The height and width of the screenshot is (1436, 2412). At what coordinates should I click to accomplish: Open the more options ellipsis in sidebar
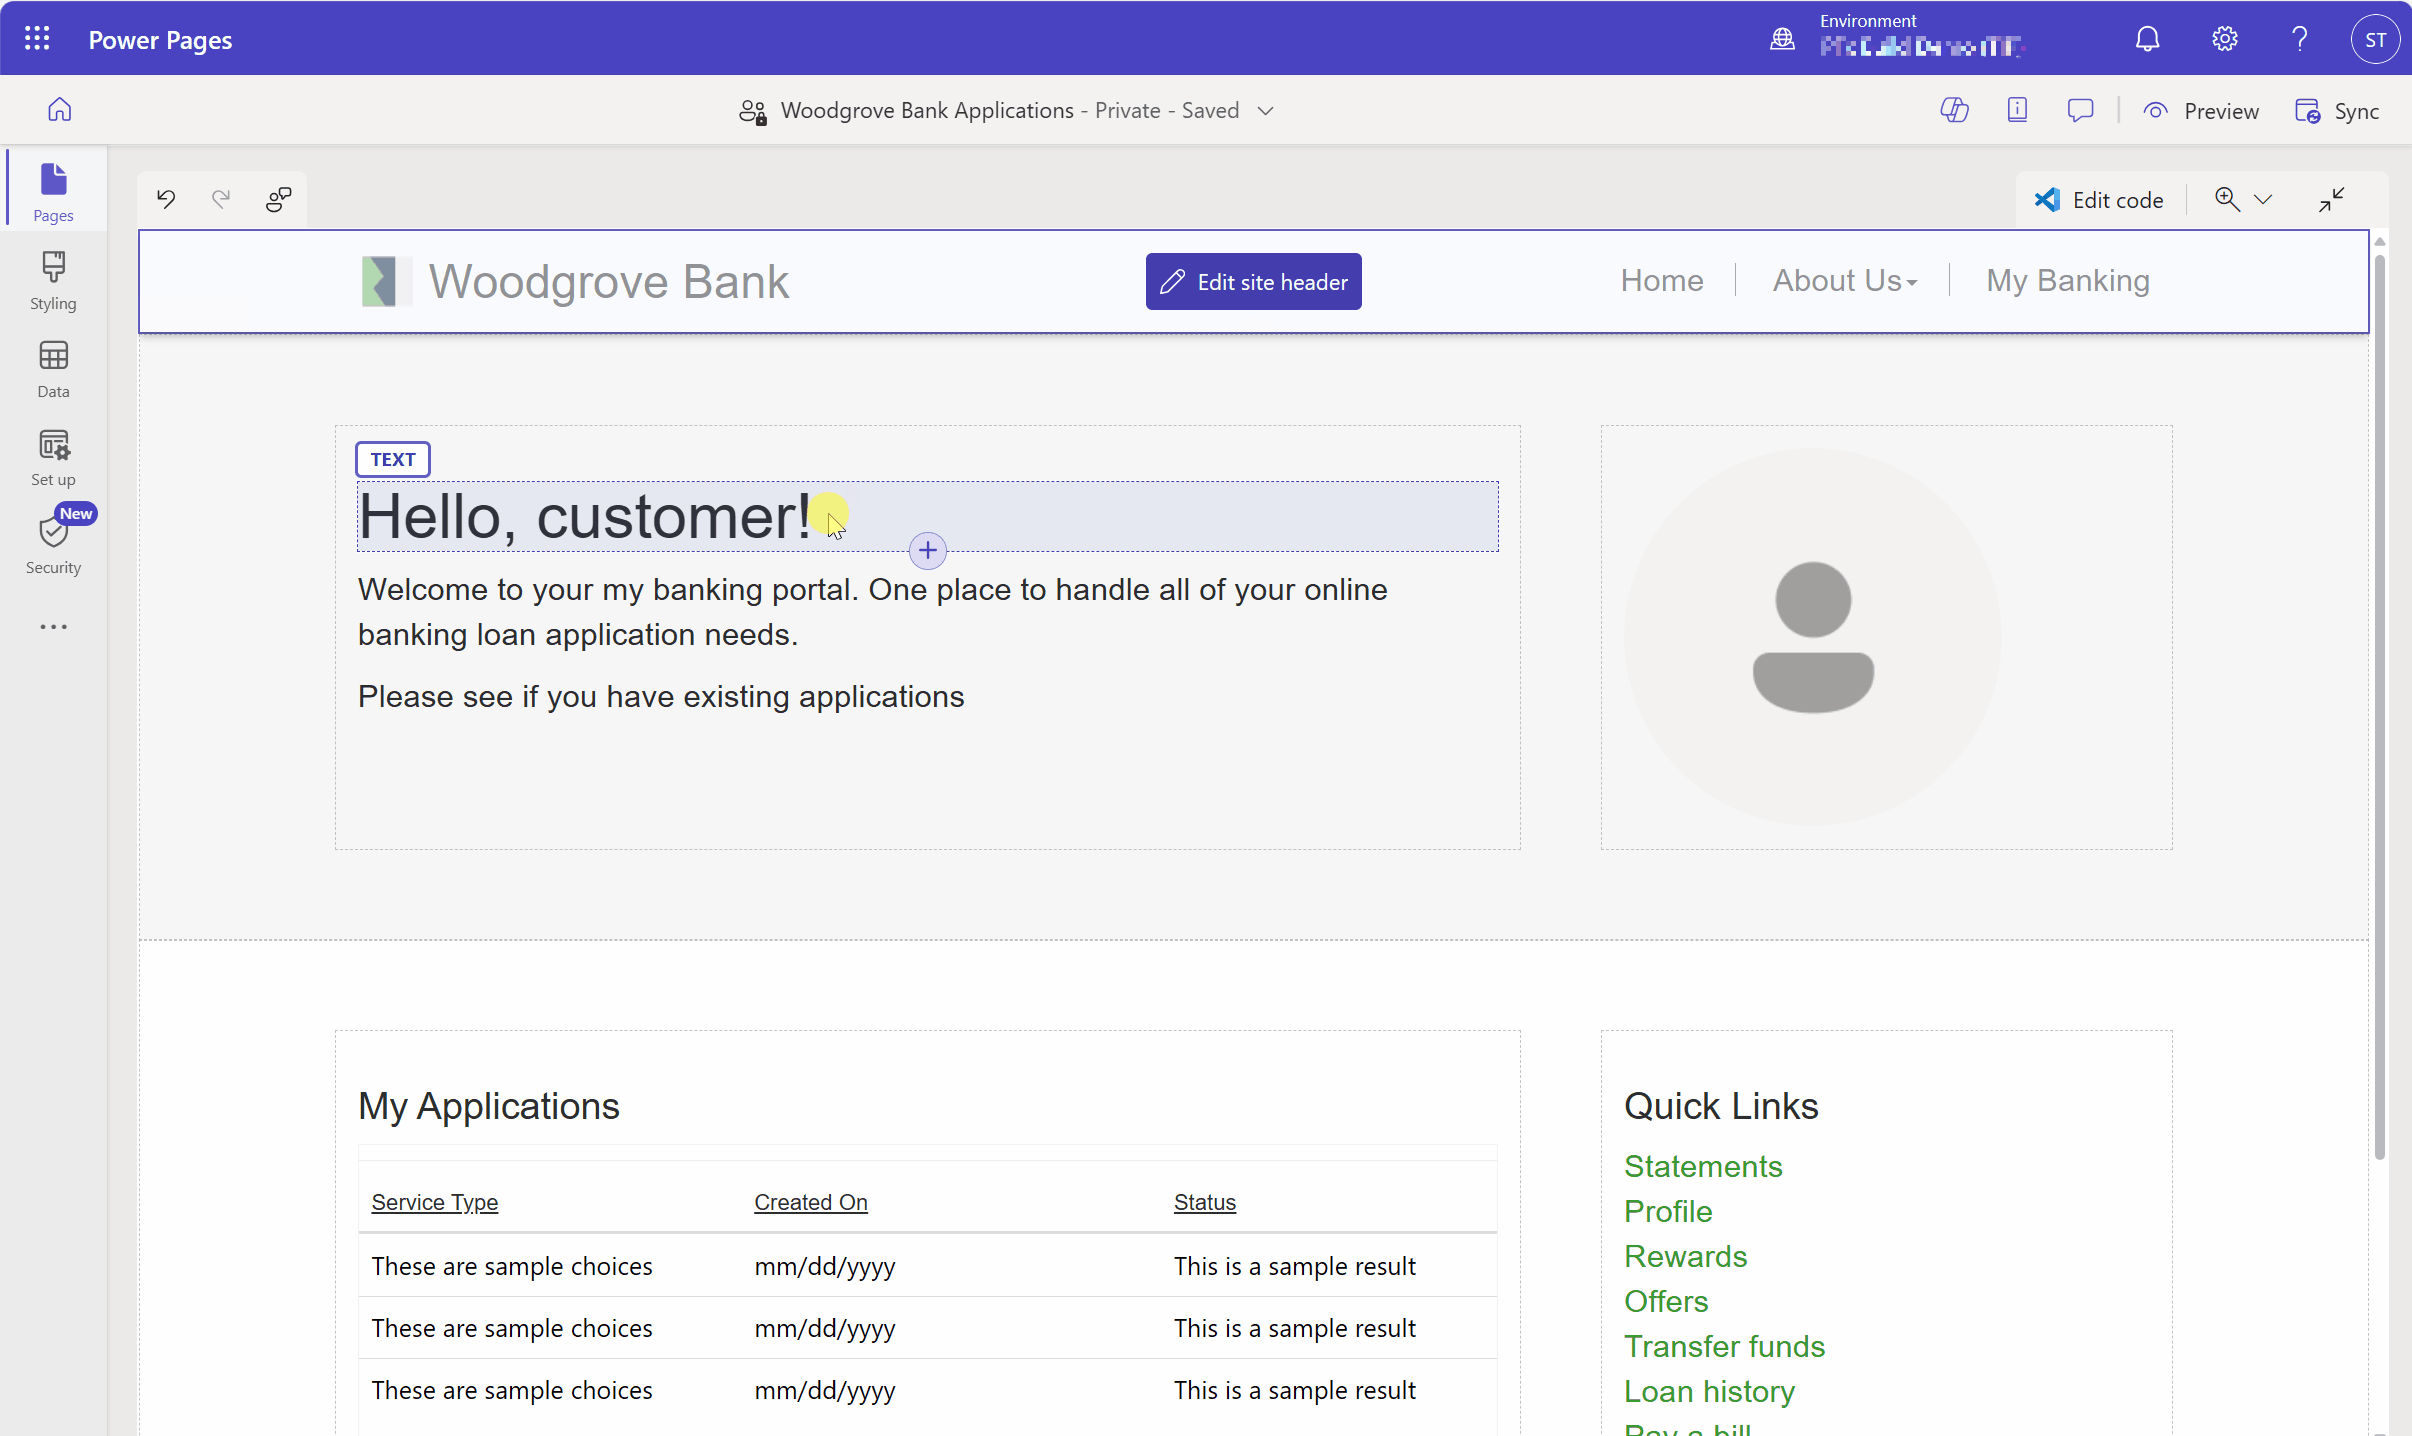pos(53,627)
